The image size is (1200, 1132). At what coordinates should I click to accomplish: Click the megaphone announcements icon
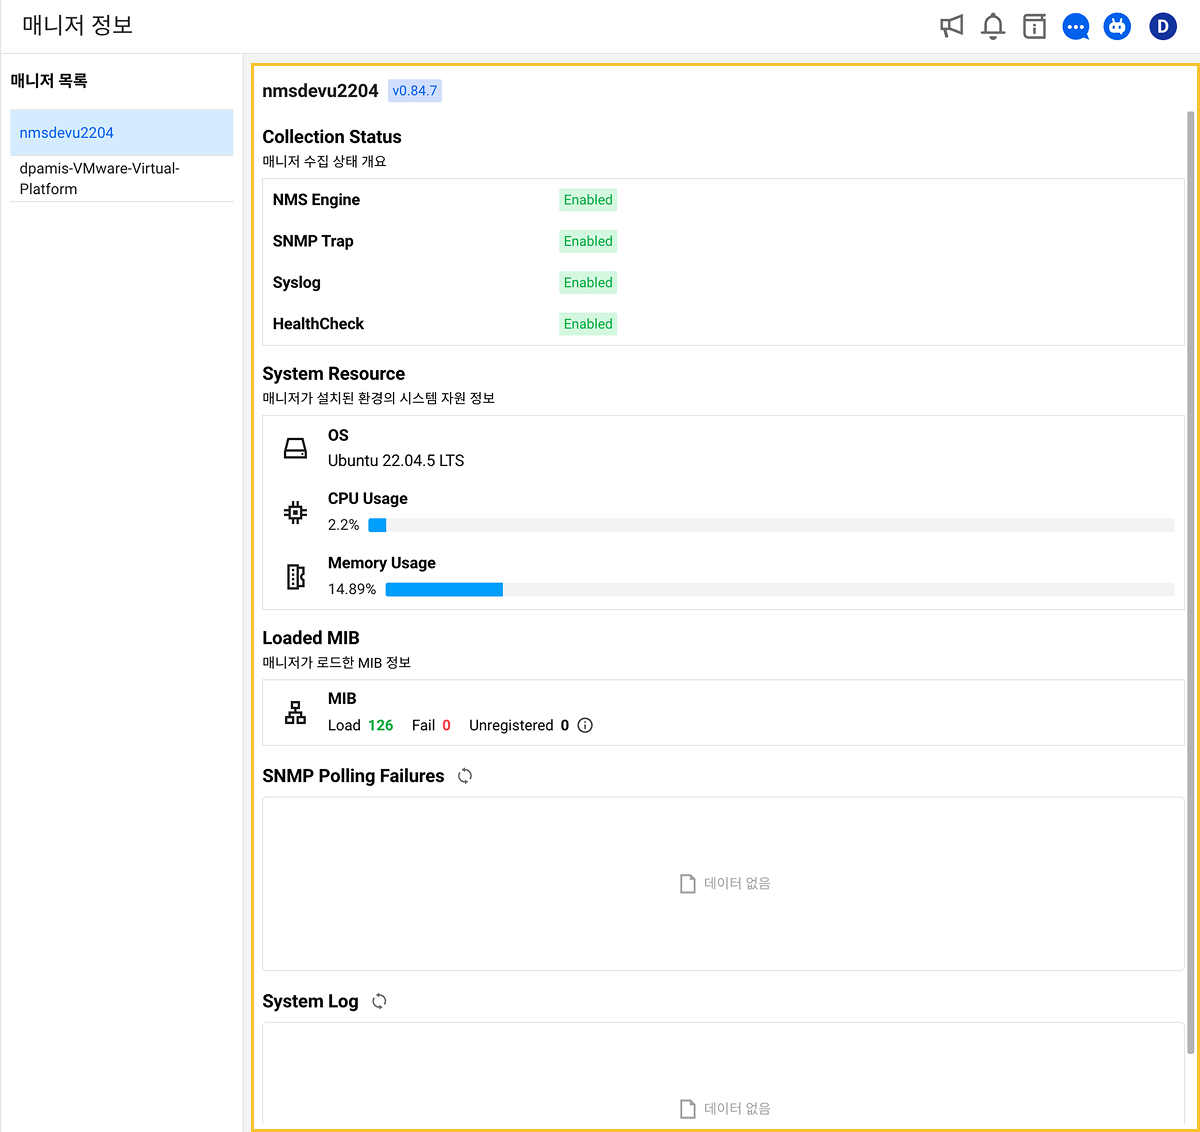coord(951,27)
